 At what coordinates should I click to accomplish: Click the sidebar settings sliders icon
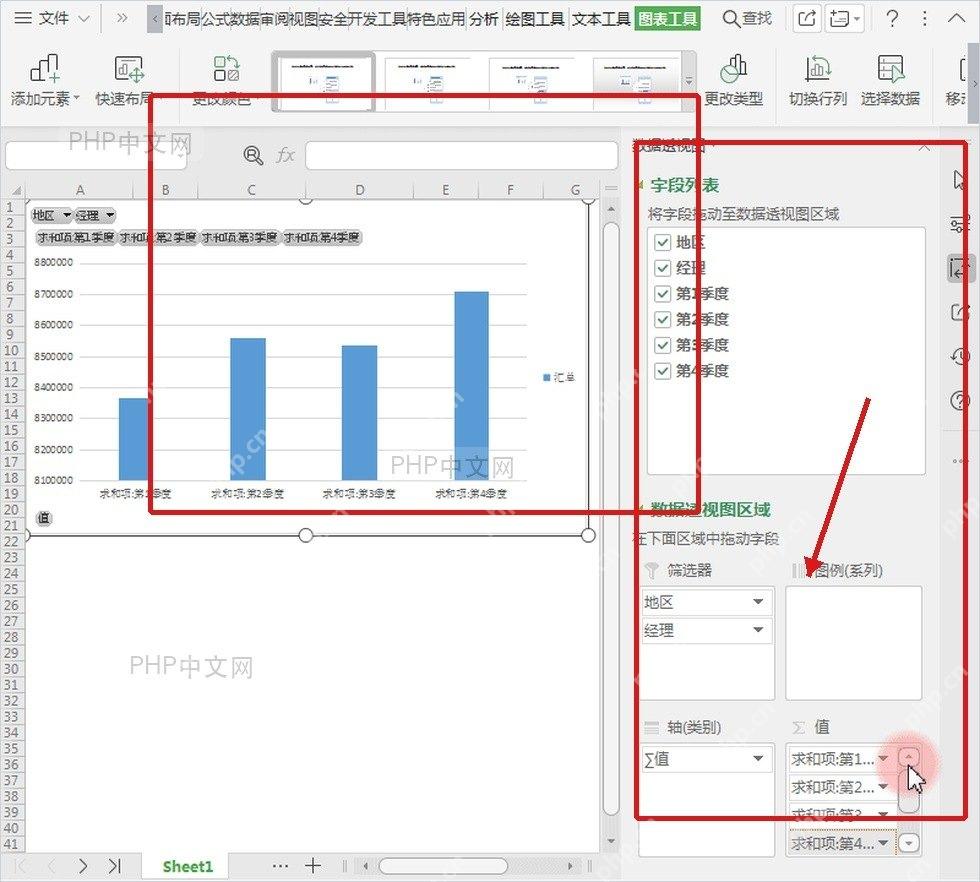(959, 224)
